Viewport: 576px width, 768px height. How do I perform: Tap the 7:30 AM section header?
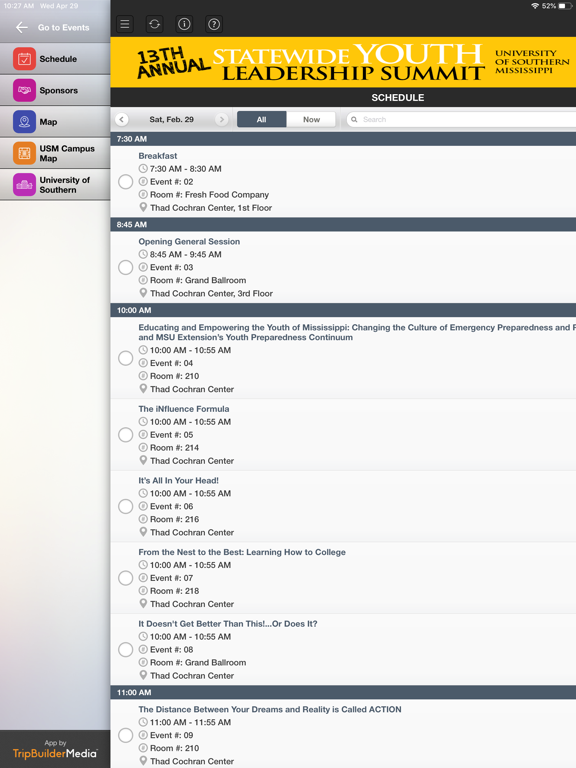point(343,139)
